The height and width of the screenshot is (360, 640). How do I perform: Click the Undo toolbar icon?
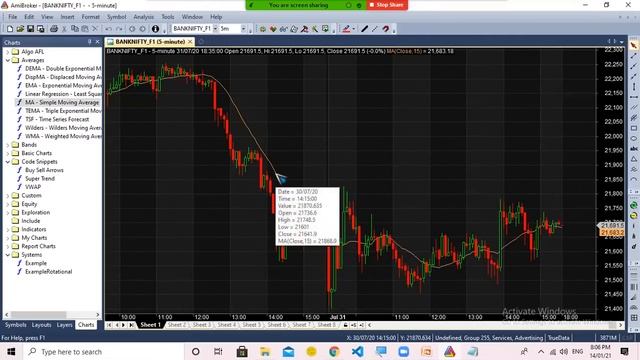[x=108, y=29]
